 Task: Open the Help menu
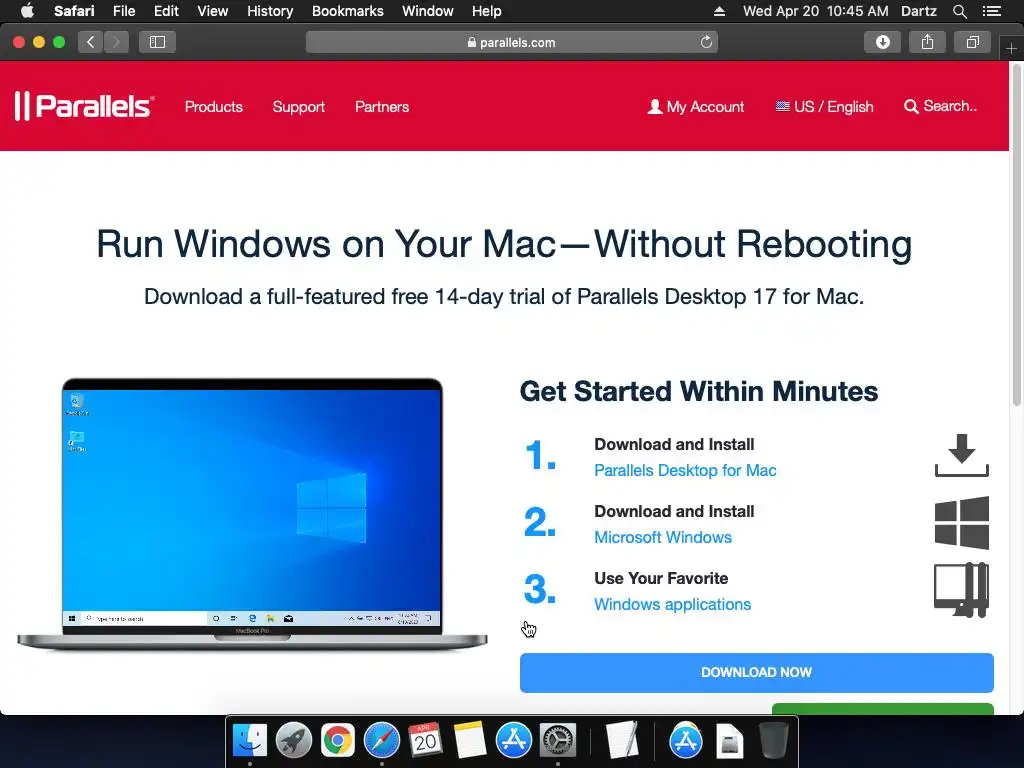[487, 11]
